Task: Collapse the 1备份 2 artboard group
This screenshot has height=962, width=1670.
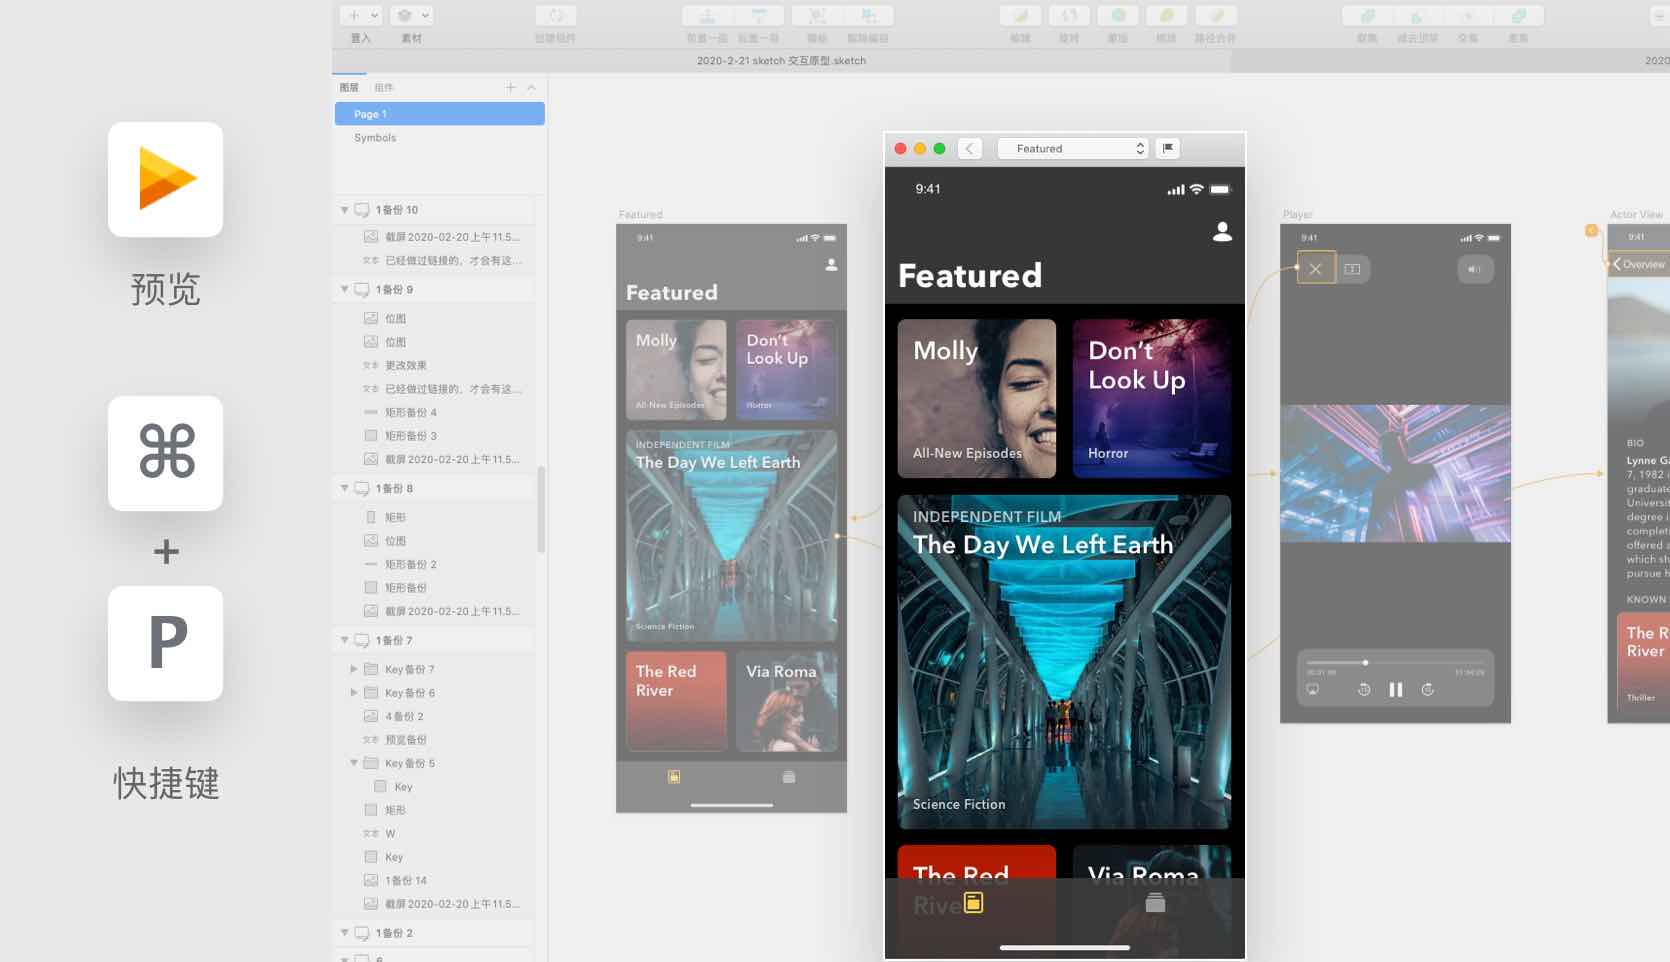Action: coord(345,933)
